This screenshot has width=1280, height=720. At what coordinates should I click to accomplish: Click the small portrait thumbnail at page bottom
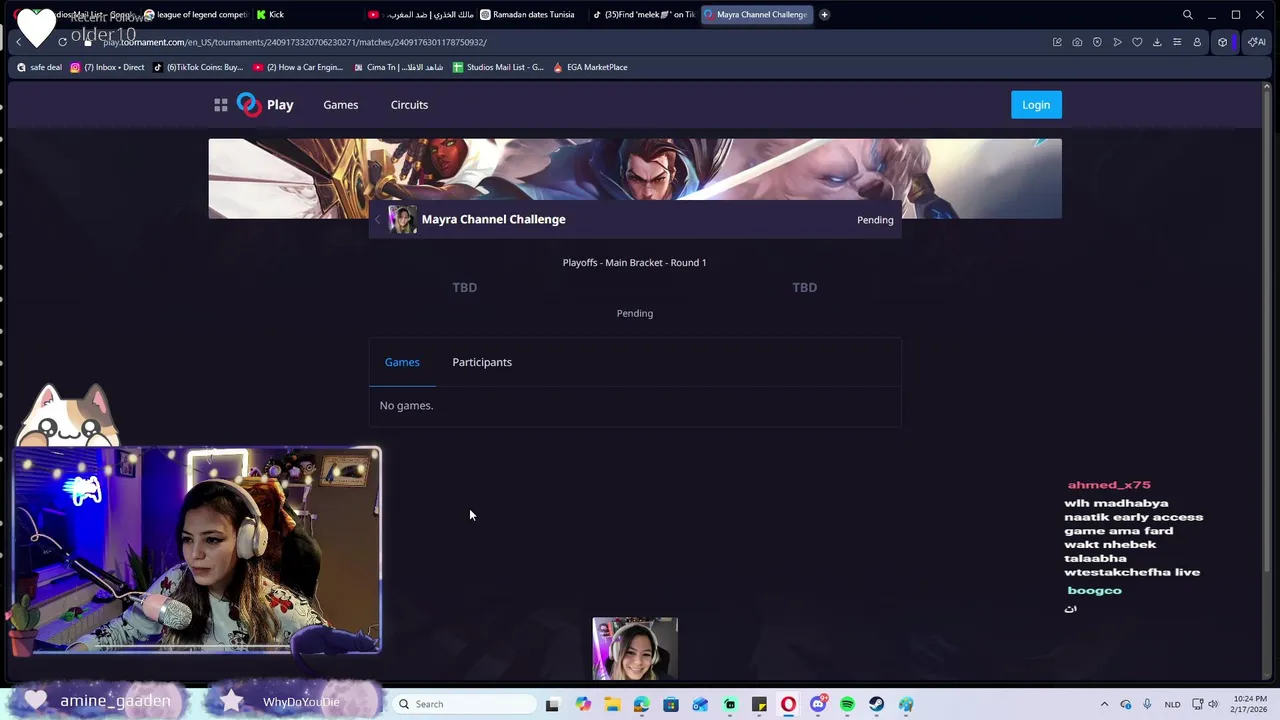pyautogui.click(x=635, y=649)
